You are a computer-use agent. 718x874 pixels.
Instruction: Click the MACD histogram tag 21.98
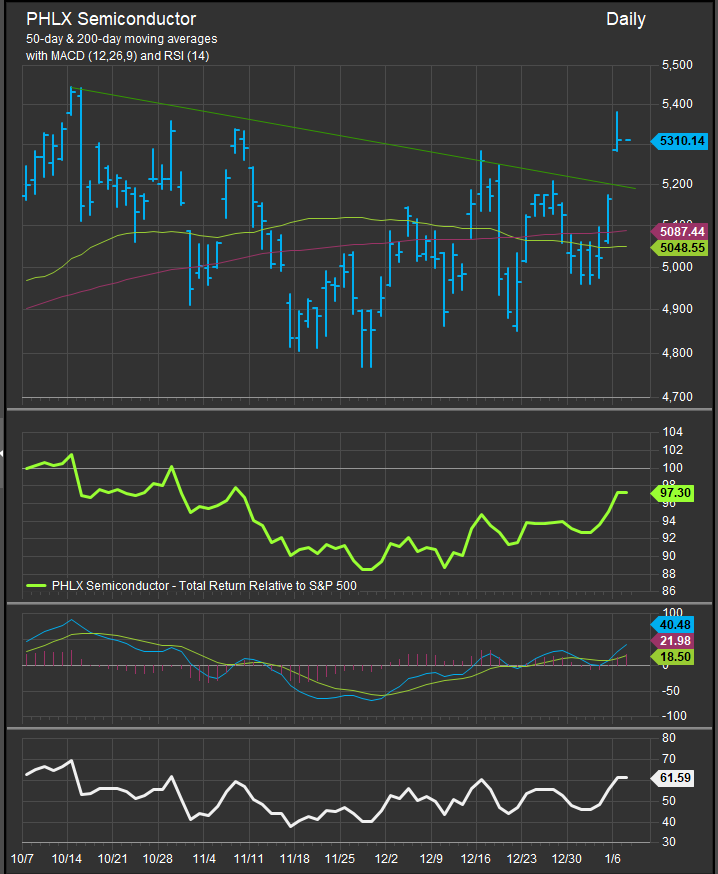click(672, 641)
